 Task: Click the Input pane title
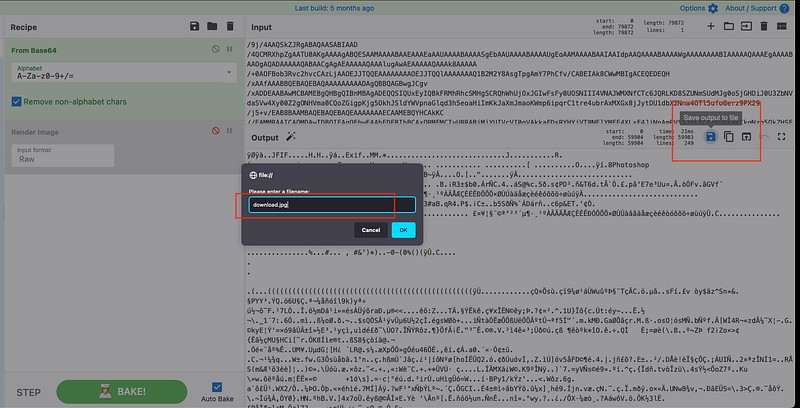(x=261, y=27)
